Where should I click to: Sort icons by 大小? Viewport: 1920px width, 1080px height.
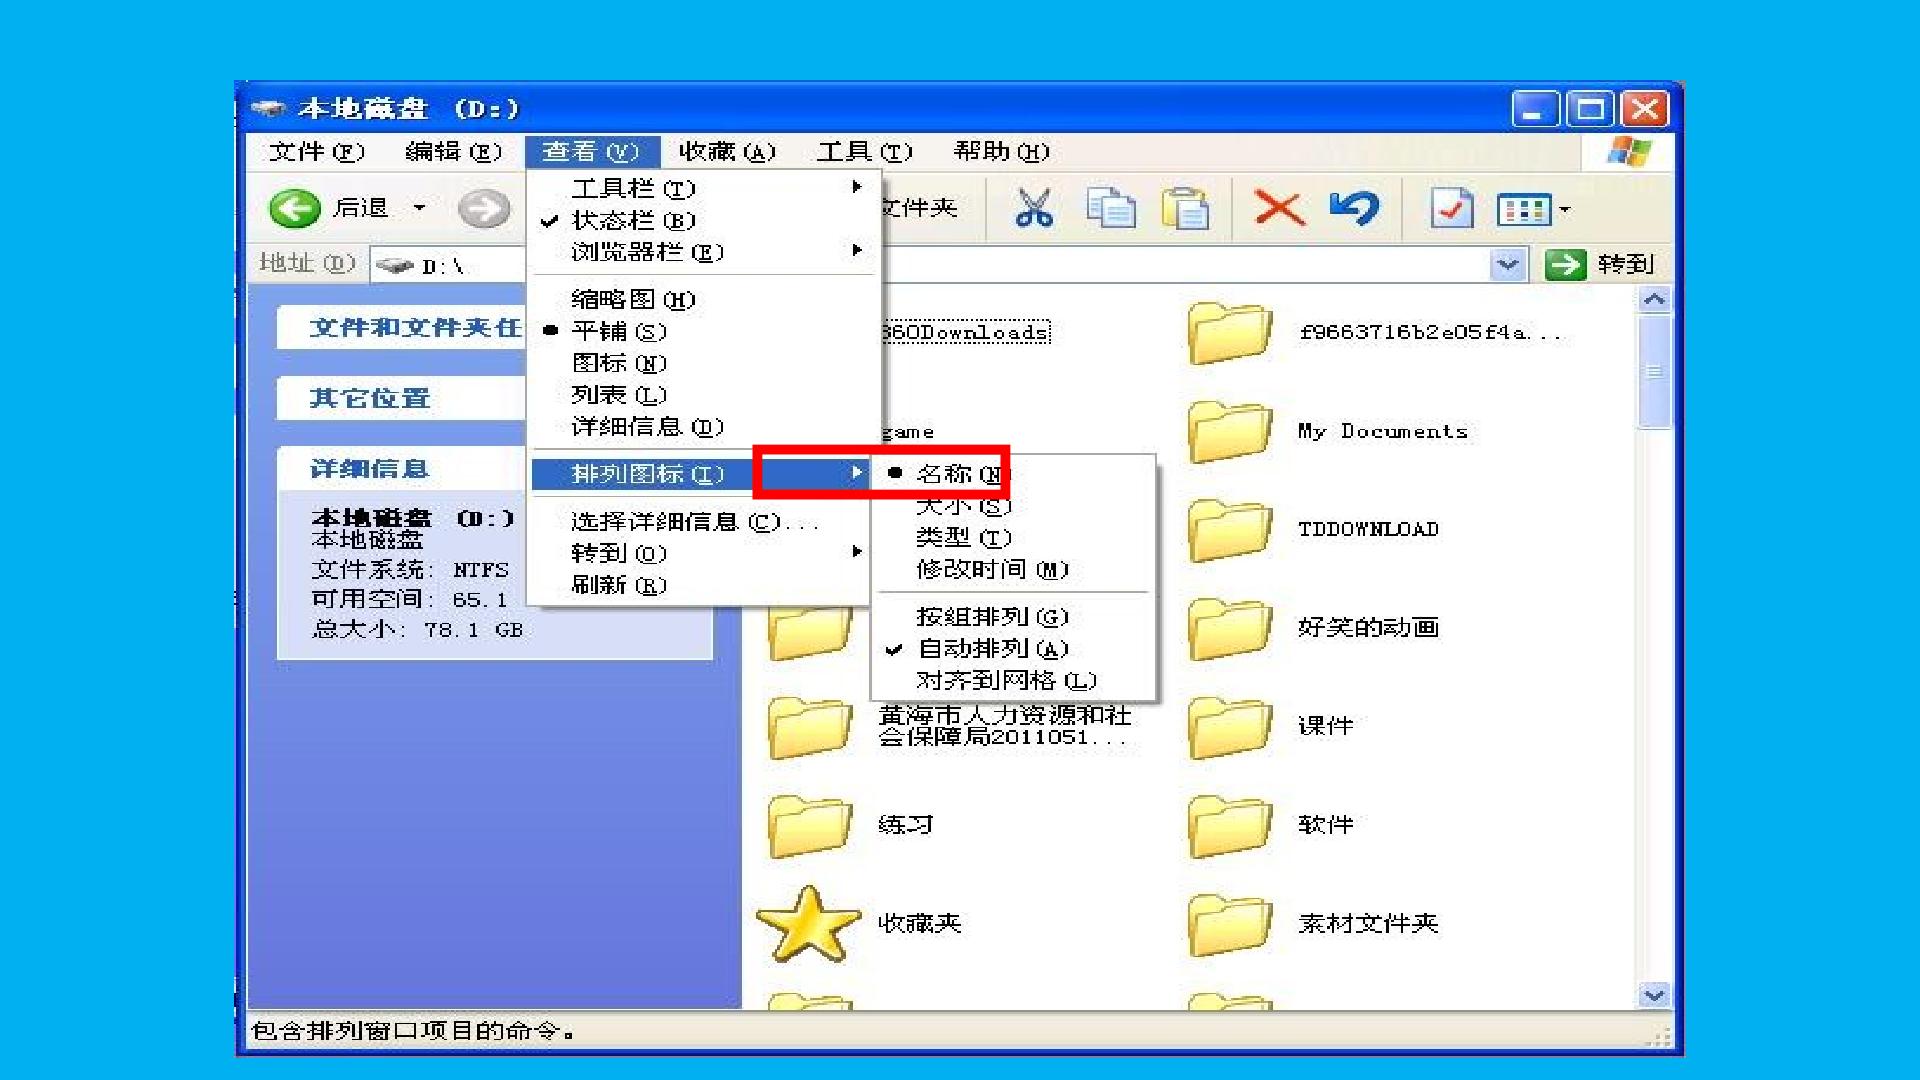pyautogui.click(x=1014, y=506)
